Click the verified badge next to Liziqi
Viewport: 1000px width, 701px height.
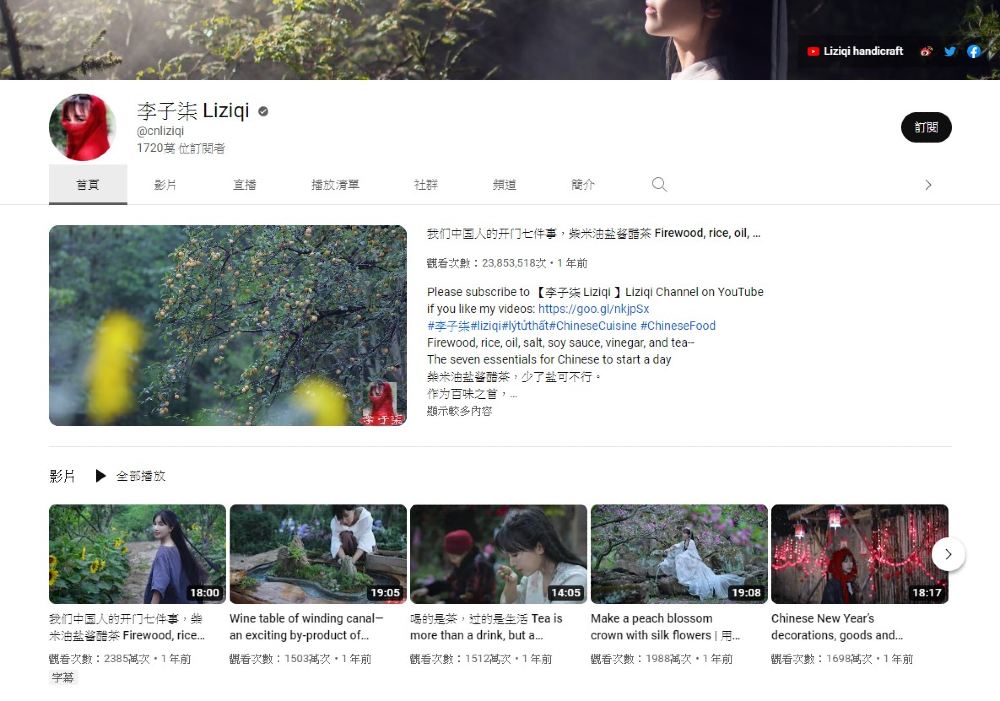(264, 111)
